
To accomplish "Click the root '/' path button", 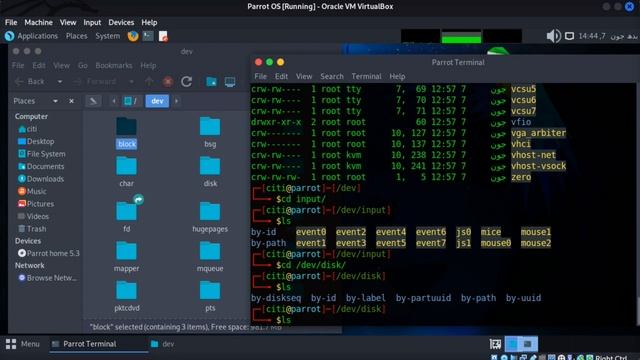I will click(x=131, y=101).
